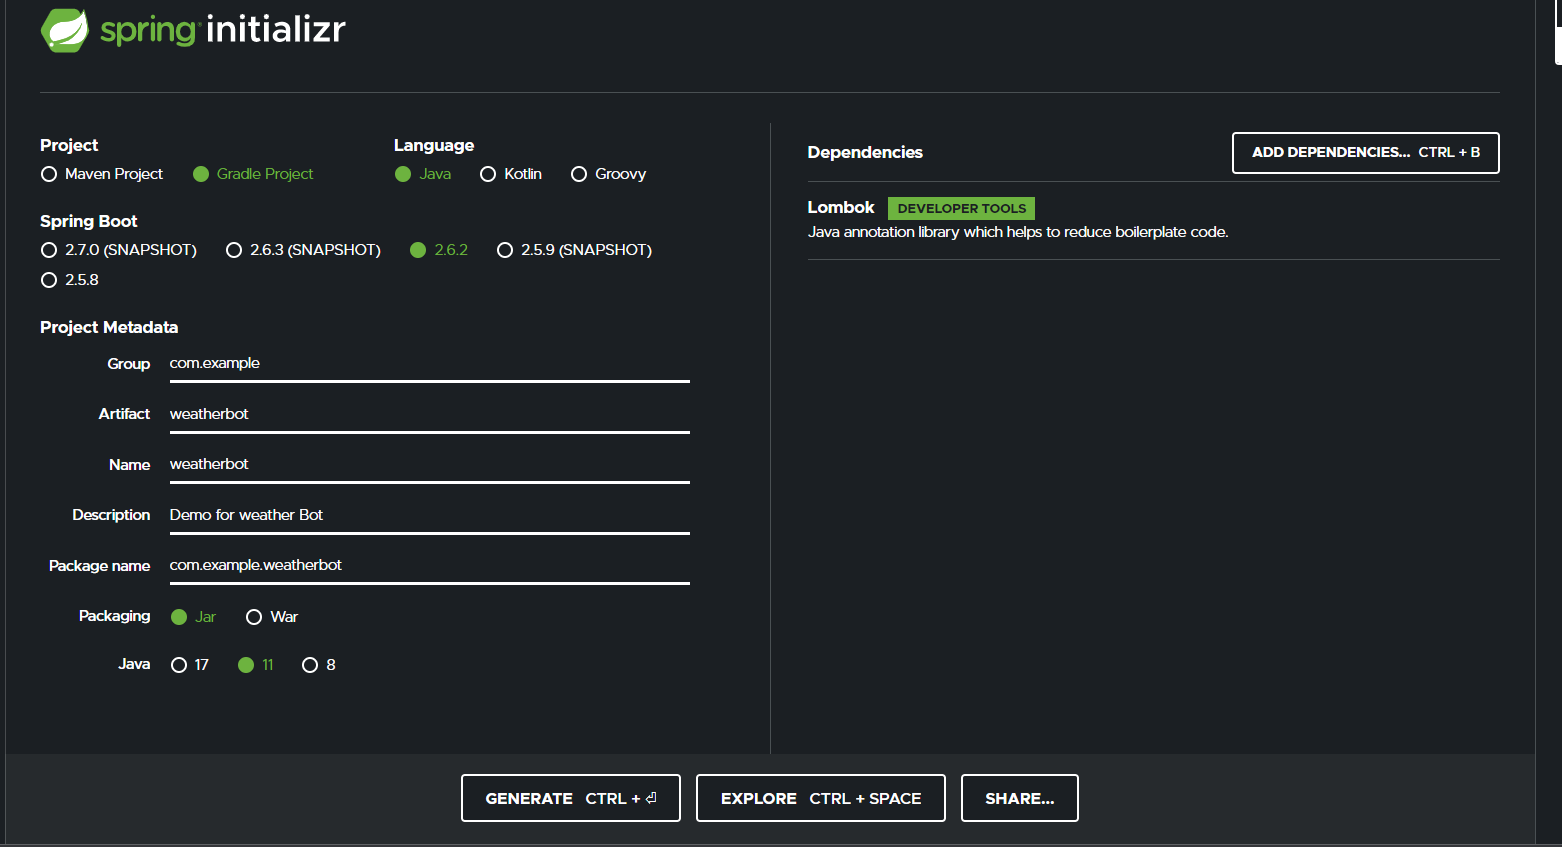The image size is (1562, 847).
Task: Open the Add Dependencies dialog
Action: tap(1366, 153)
